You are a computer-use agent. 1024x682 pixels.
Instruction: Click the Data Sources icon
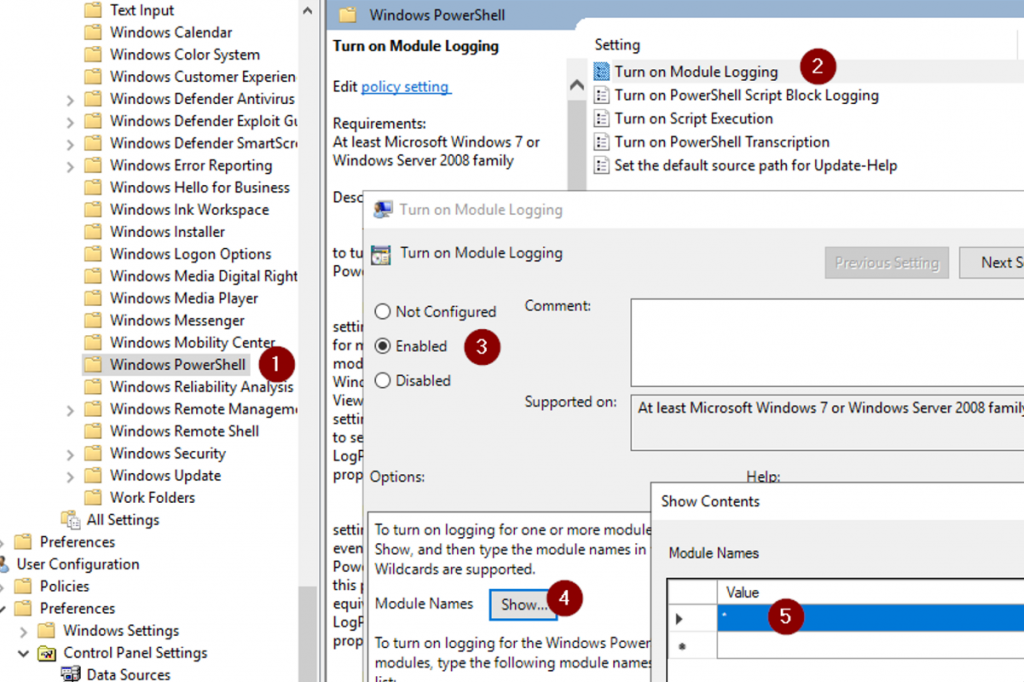(71, 674)
